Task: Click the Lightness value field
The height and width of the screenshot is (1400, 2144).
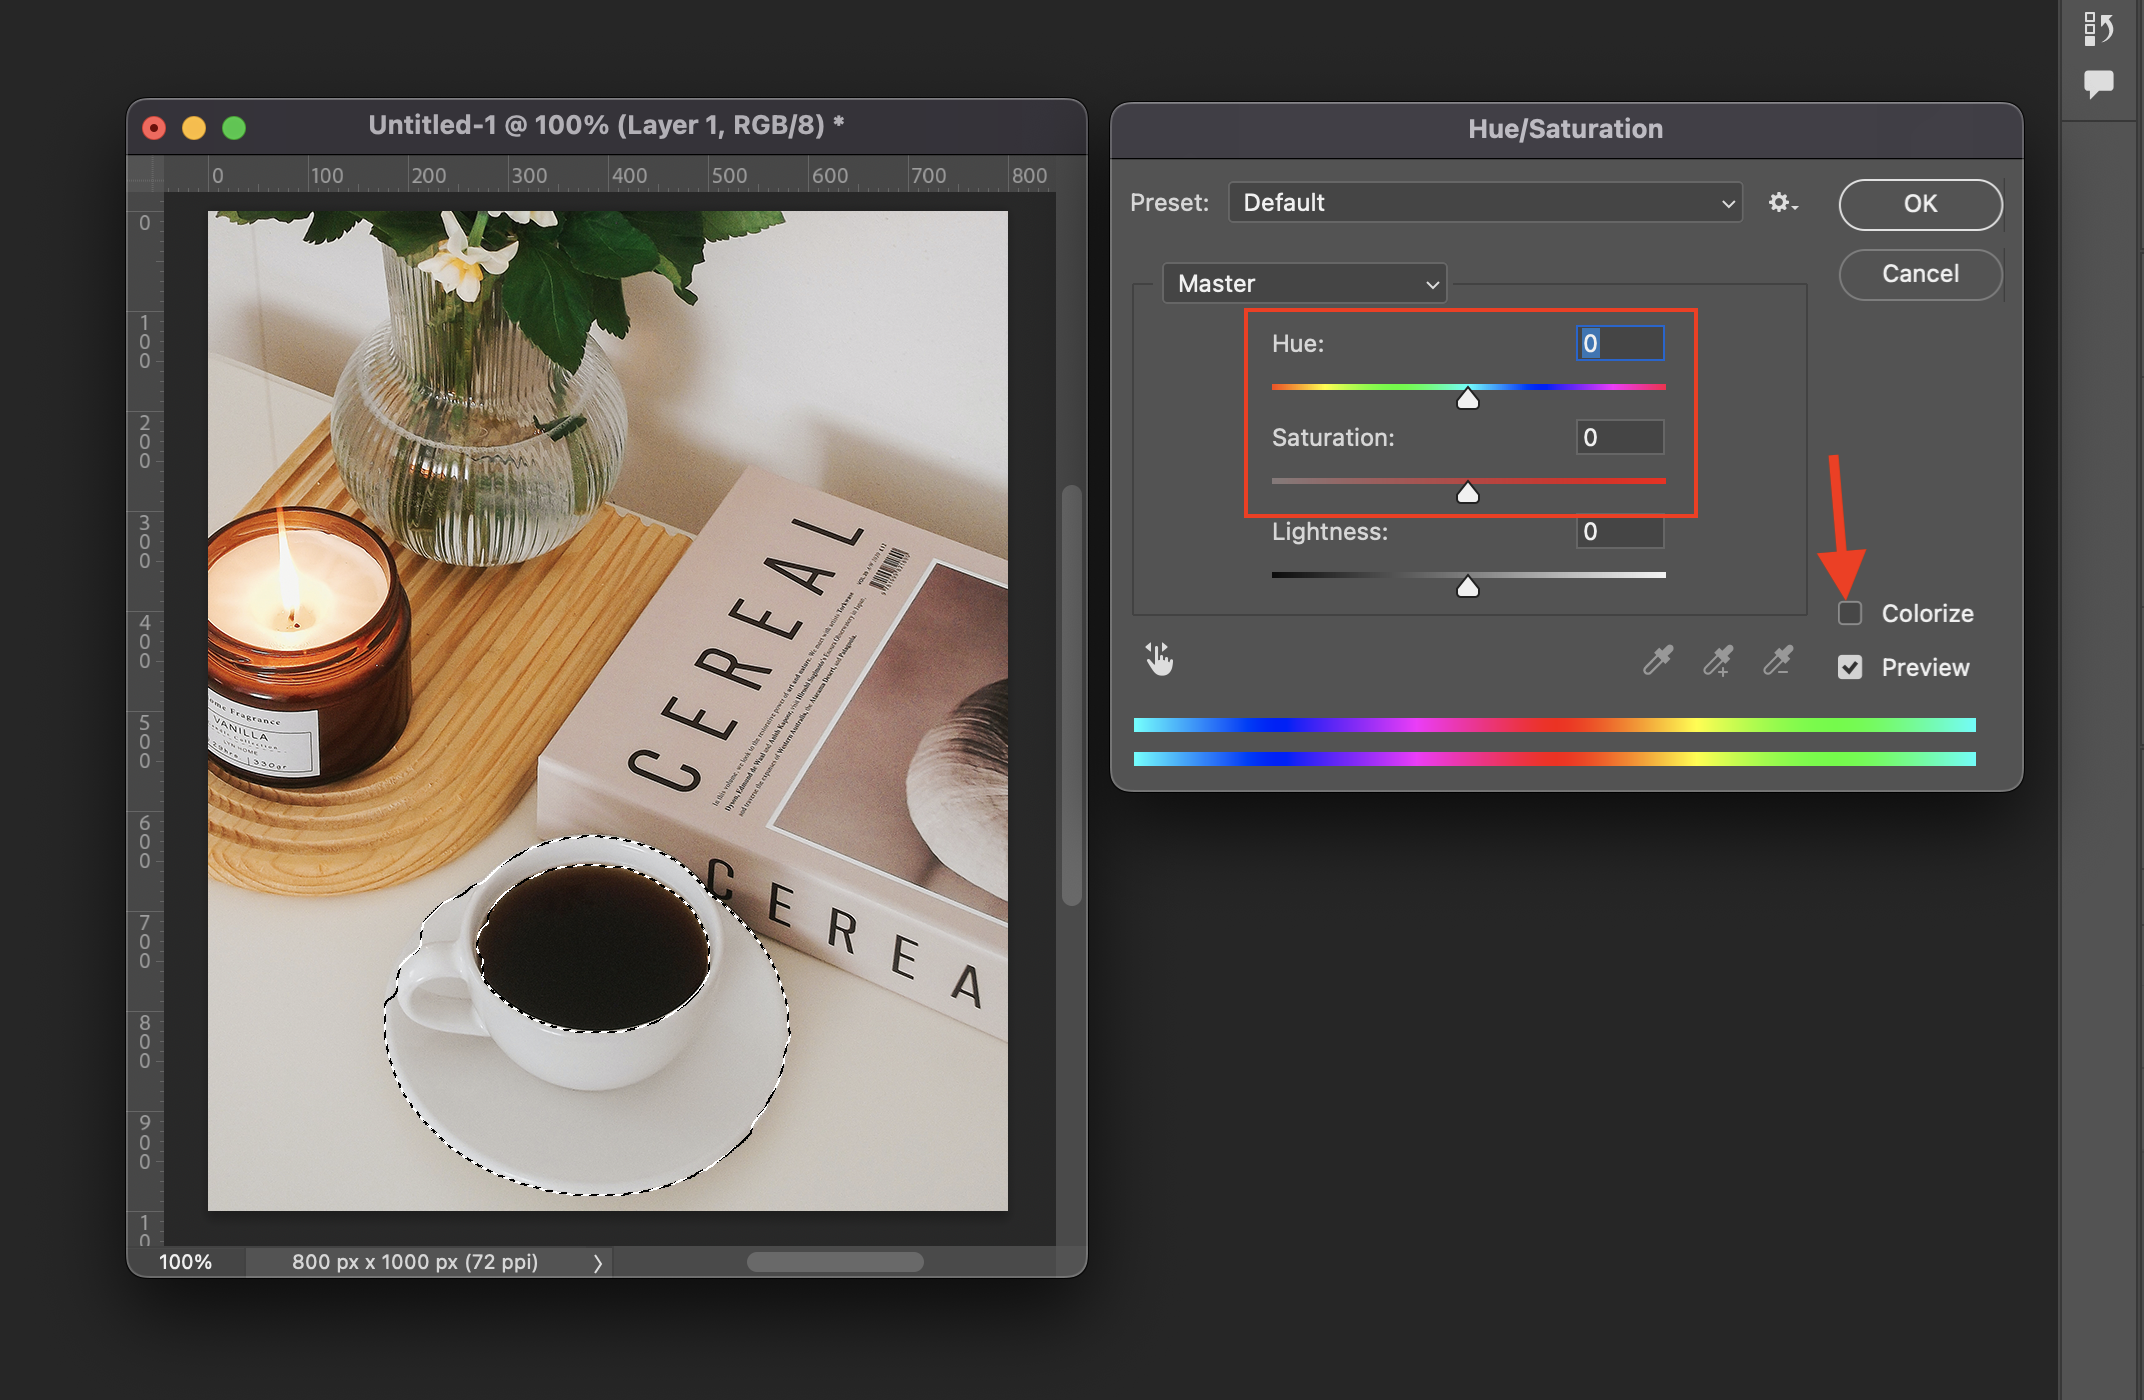Action: tap(1620, 531)
